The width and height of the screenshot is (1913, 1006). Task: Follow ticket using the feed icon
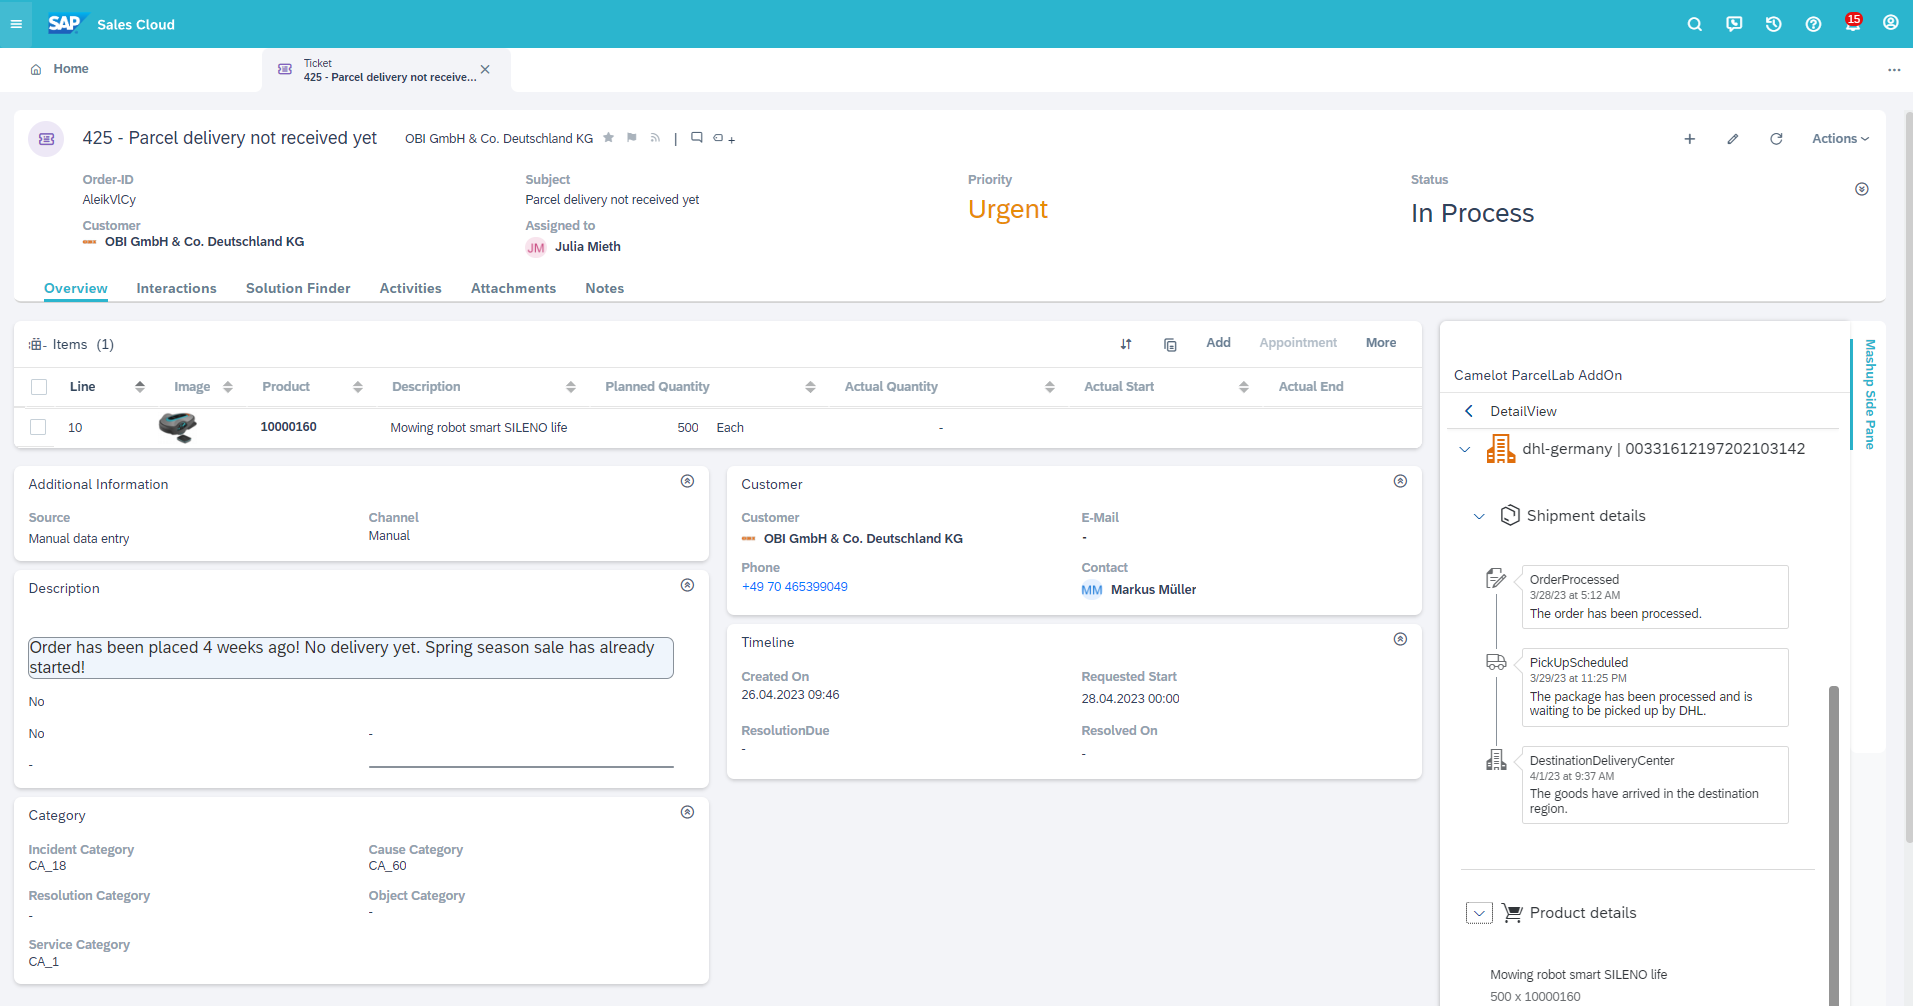(655, 138)
